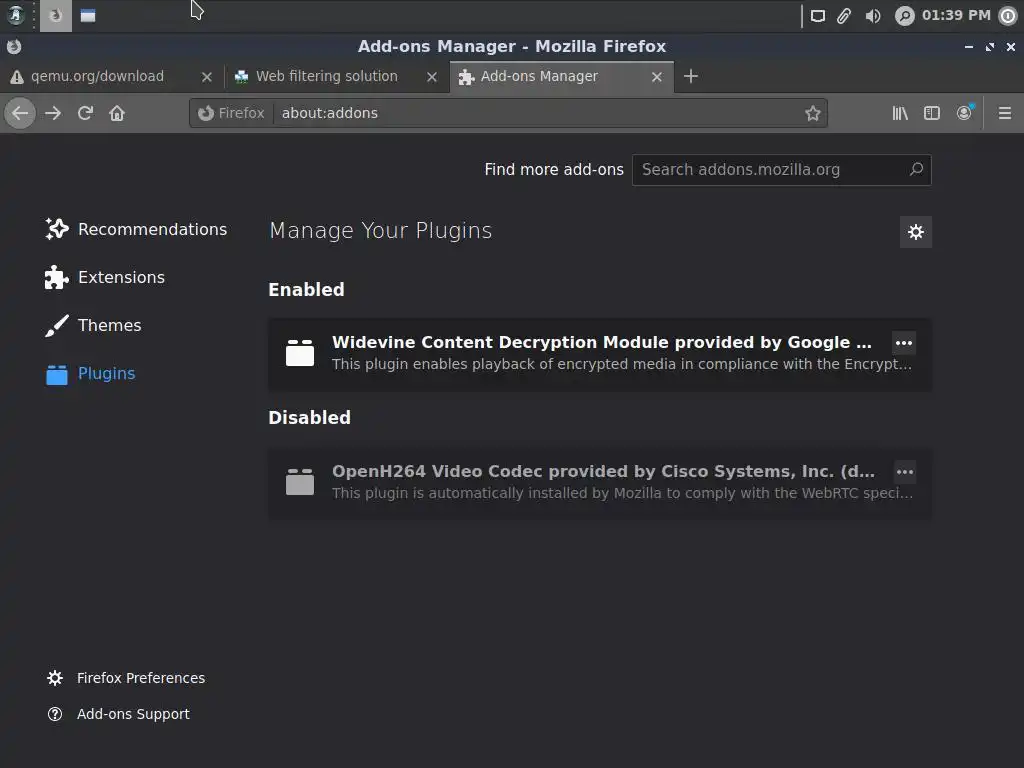Open Widevine plugin more options menu
This screenshot has height=768, width=1024.
coord(904,343)
